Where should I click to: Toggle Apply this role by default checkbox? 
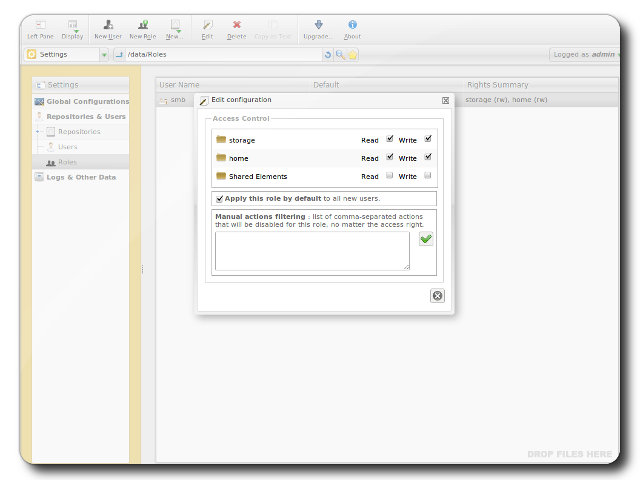219,198
